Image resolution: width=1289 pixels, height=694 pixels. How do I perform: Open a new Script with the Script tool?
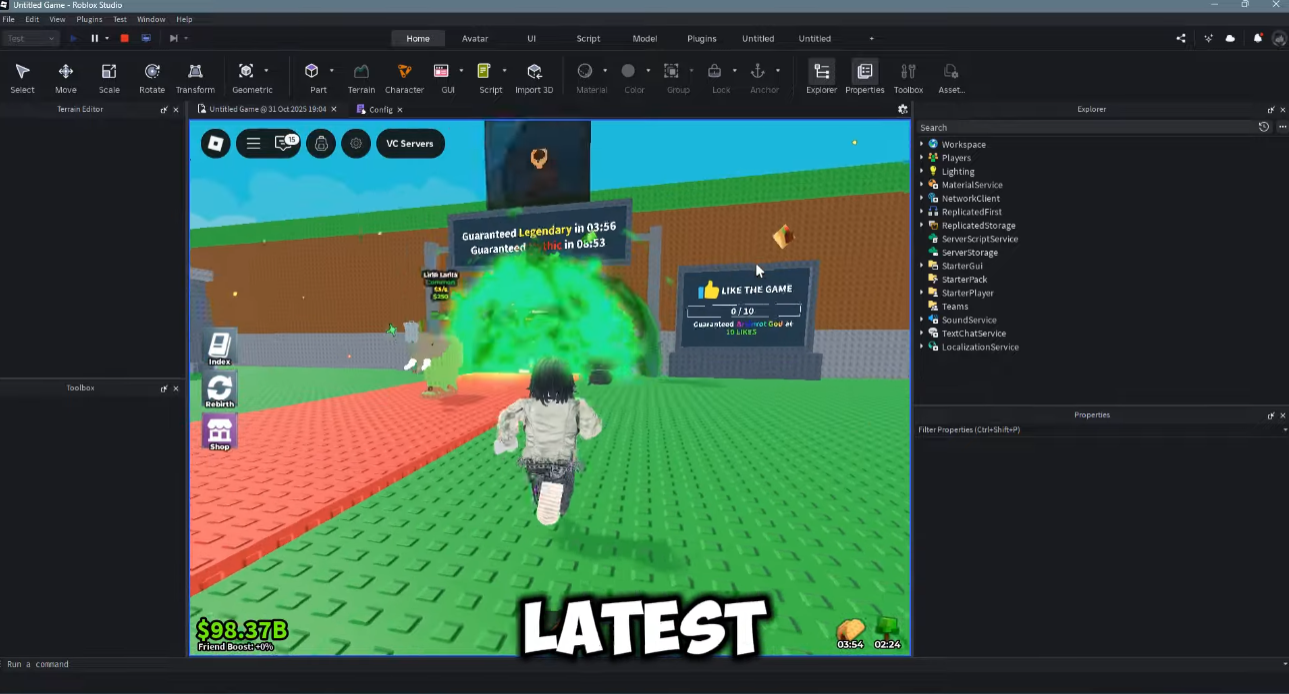[x=490, y=73]
